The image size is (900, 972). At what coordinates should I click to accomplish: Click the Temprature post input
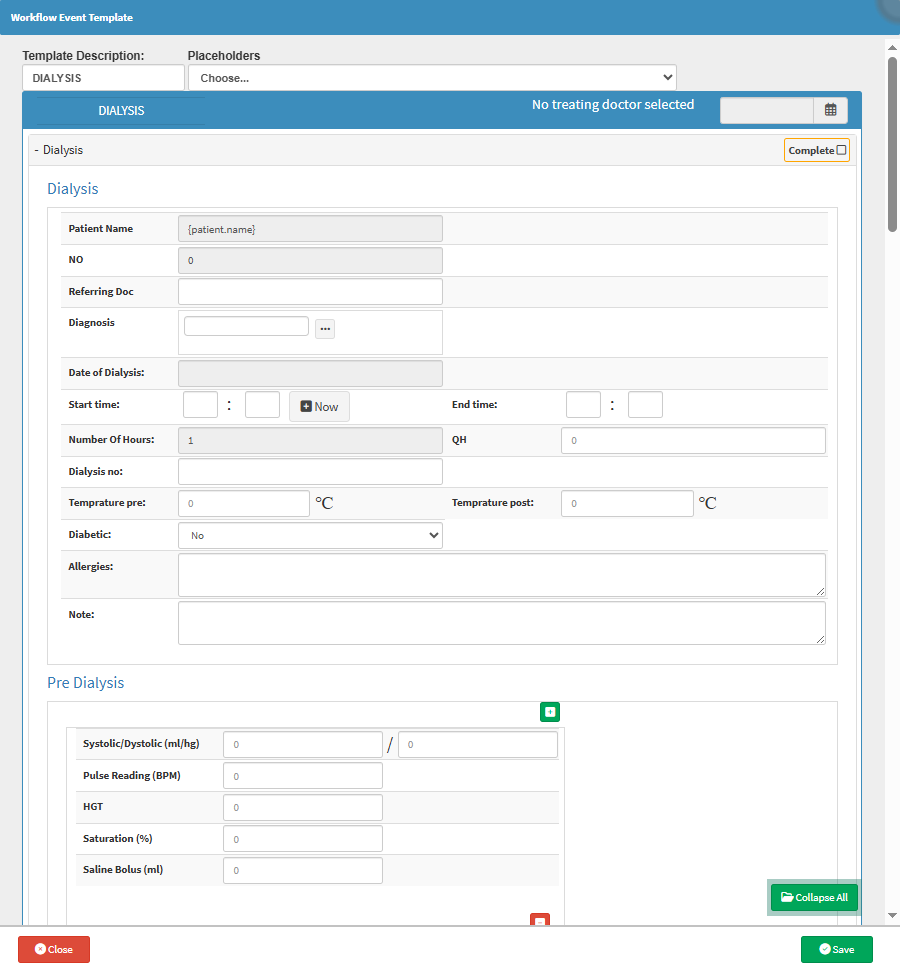627,504
